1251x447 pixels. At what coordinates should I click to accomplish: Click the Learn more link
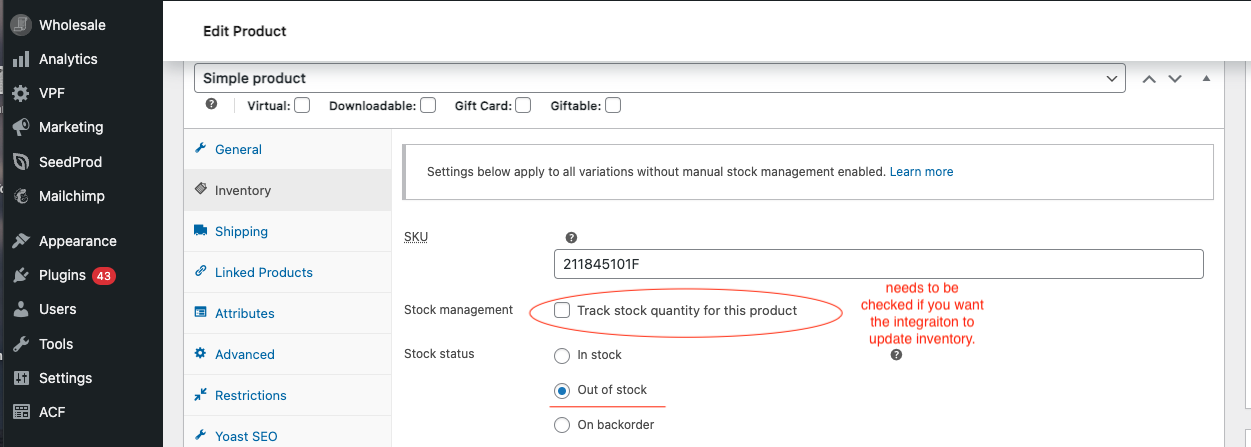[x=921, y=172]
